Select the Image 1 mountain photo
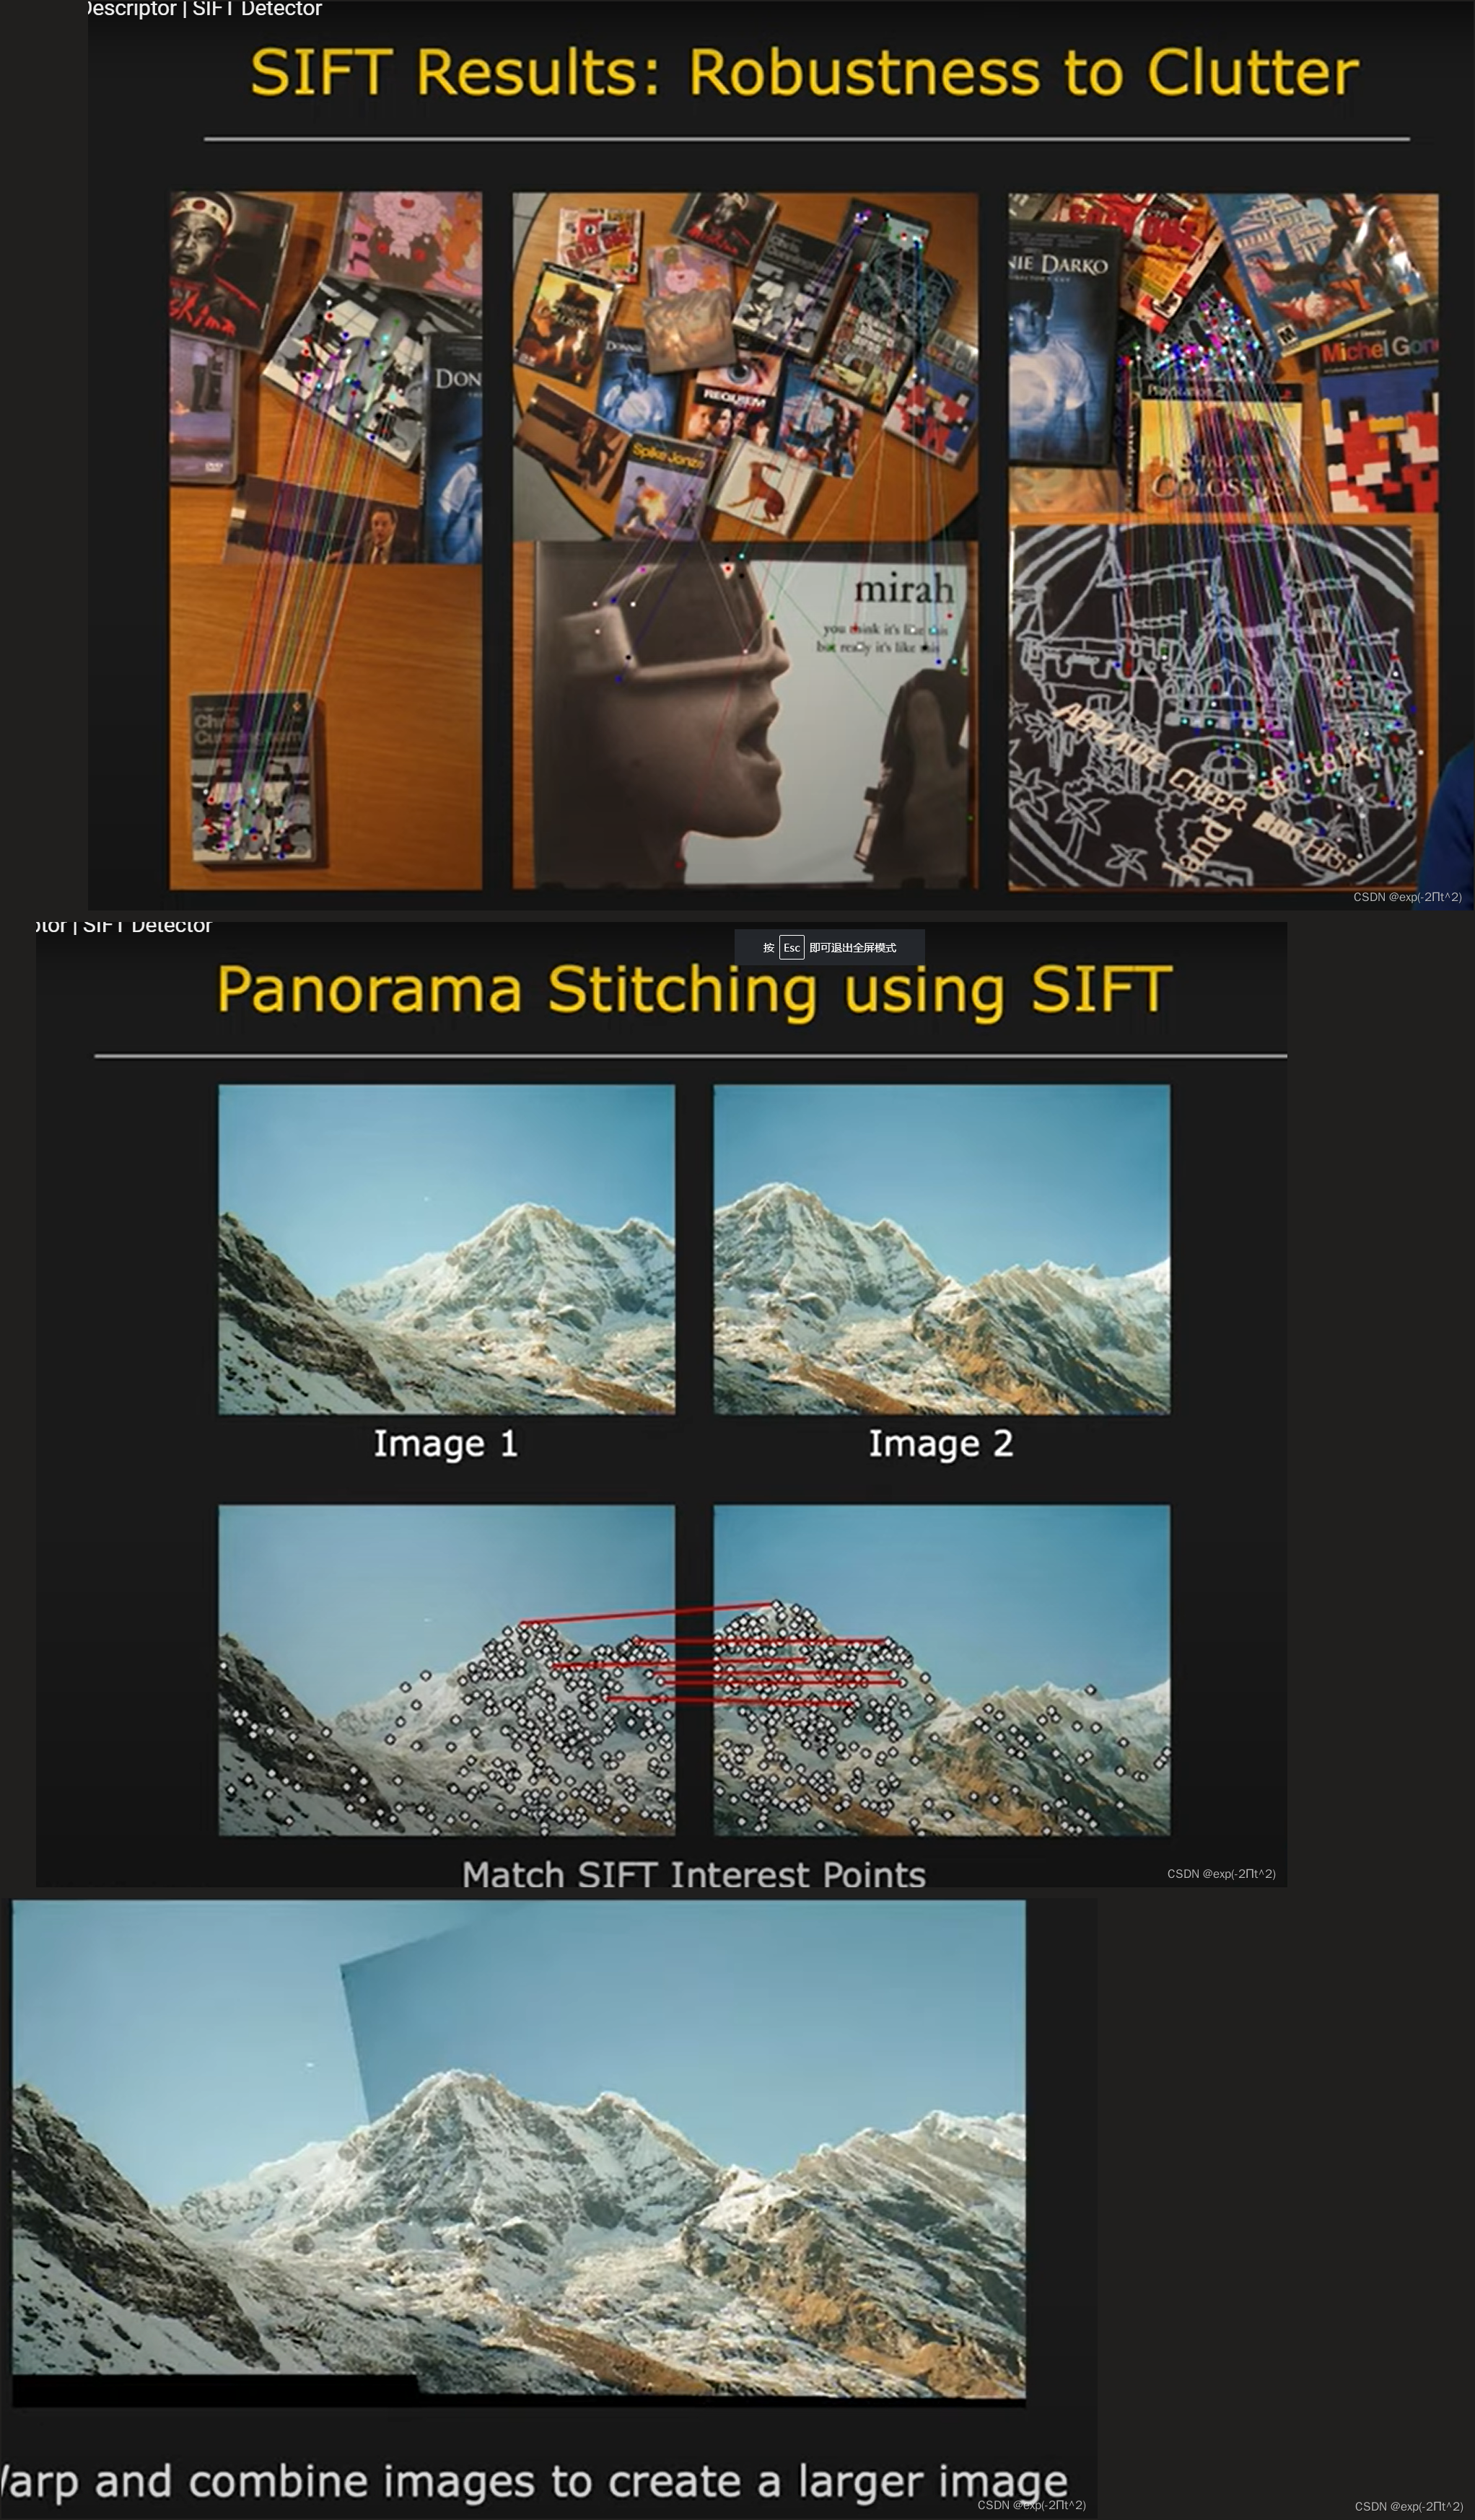Screen dimensions: 1475x2520 pyautogui.click(x=447, y=1249)
